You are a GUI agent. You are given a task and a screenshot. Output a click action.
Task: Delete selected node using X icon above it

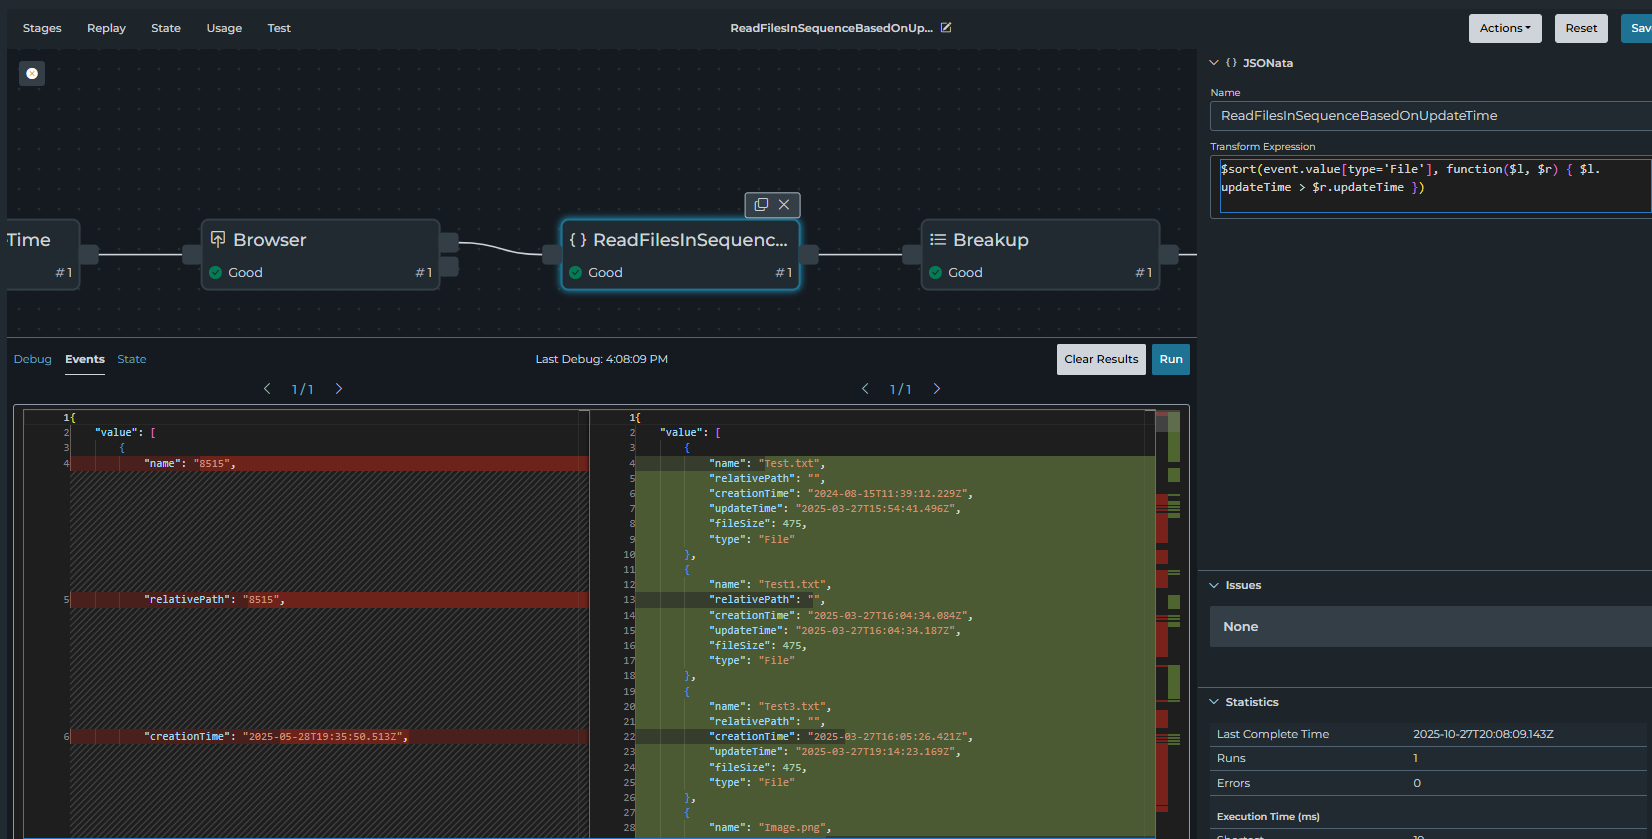click(785, 205)
